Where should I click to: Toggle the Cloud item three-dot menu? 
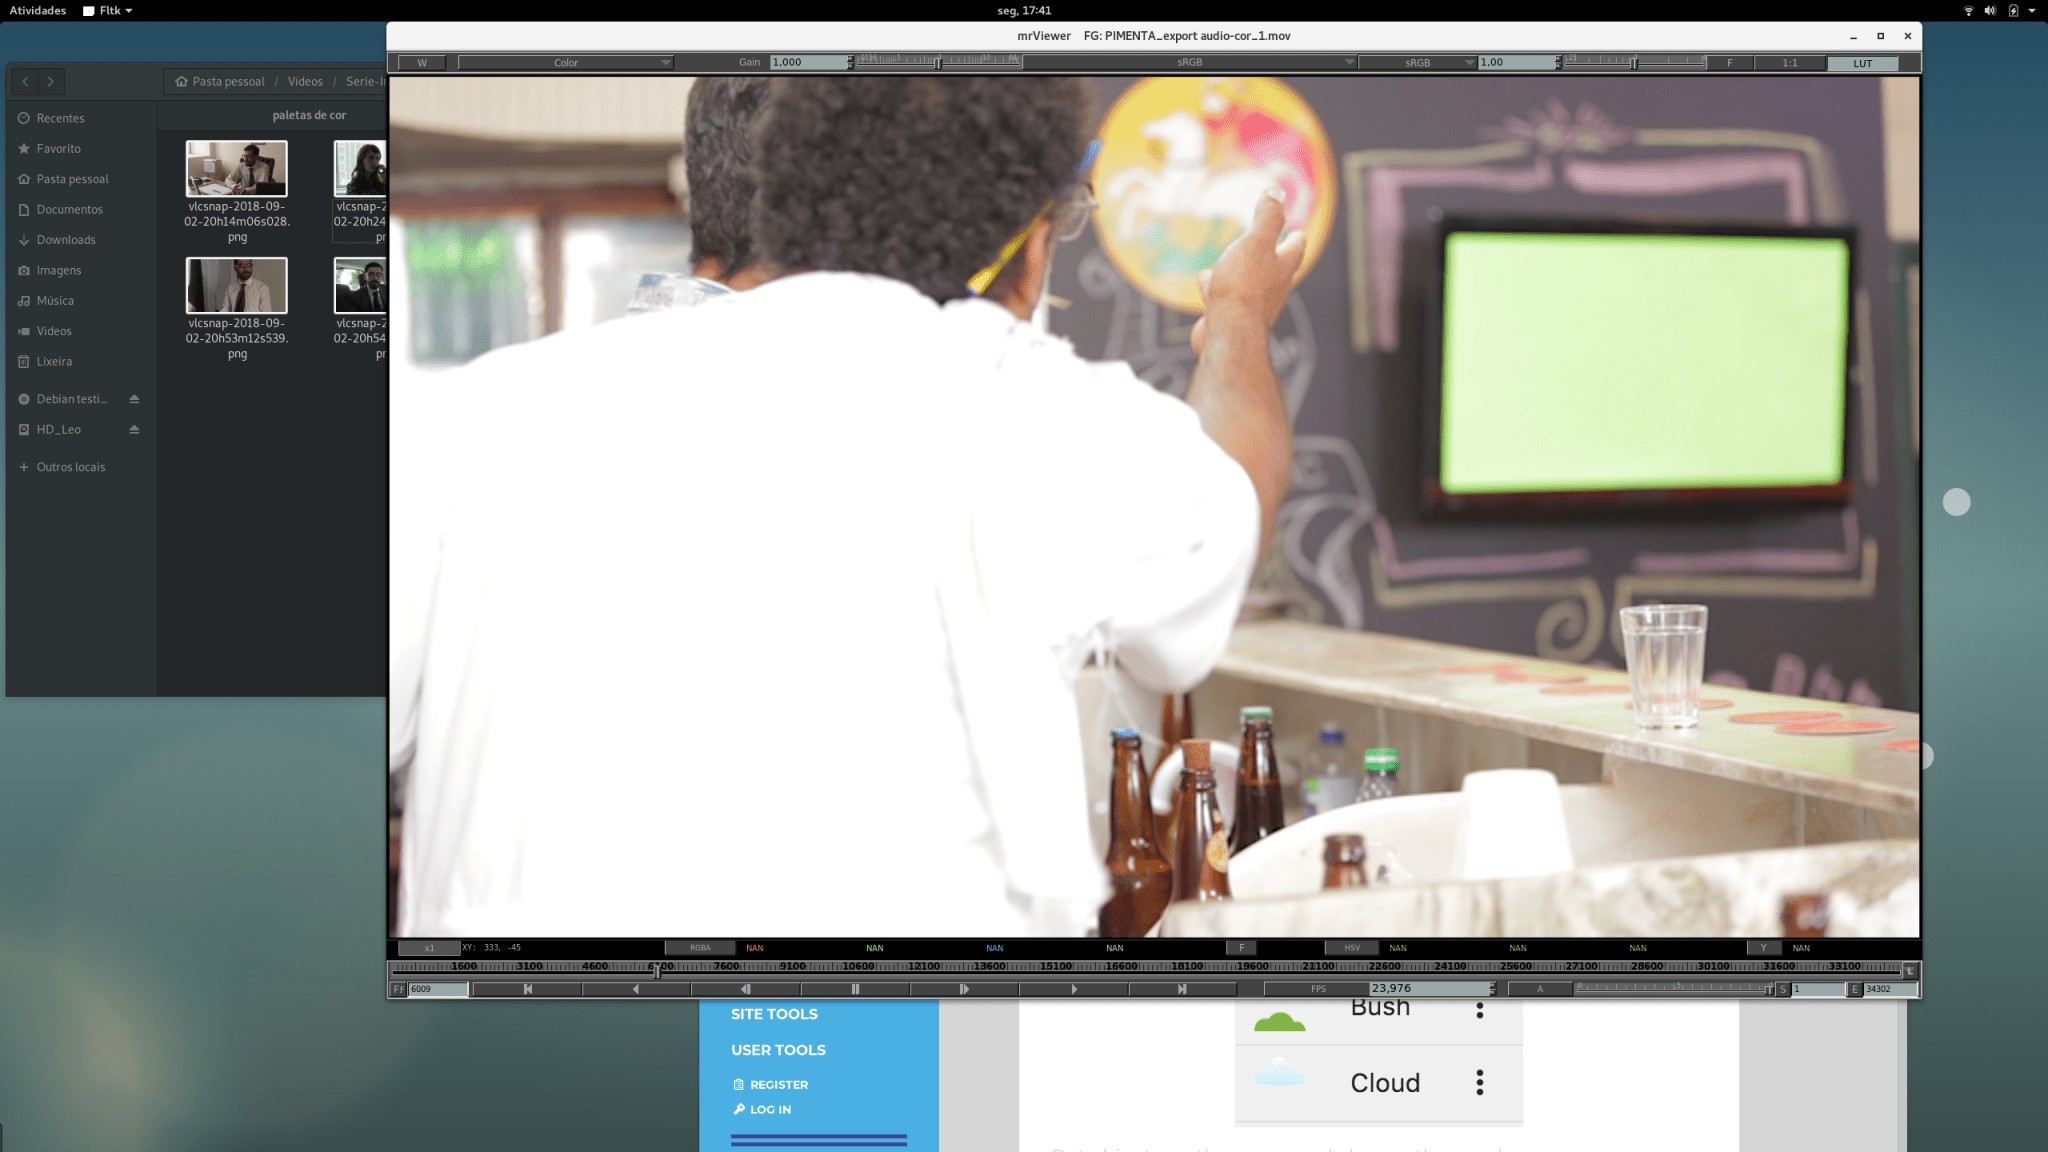point(1480,1083)
